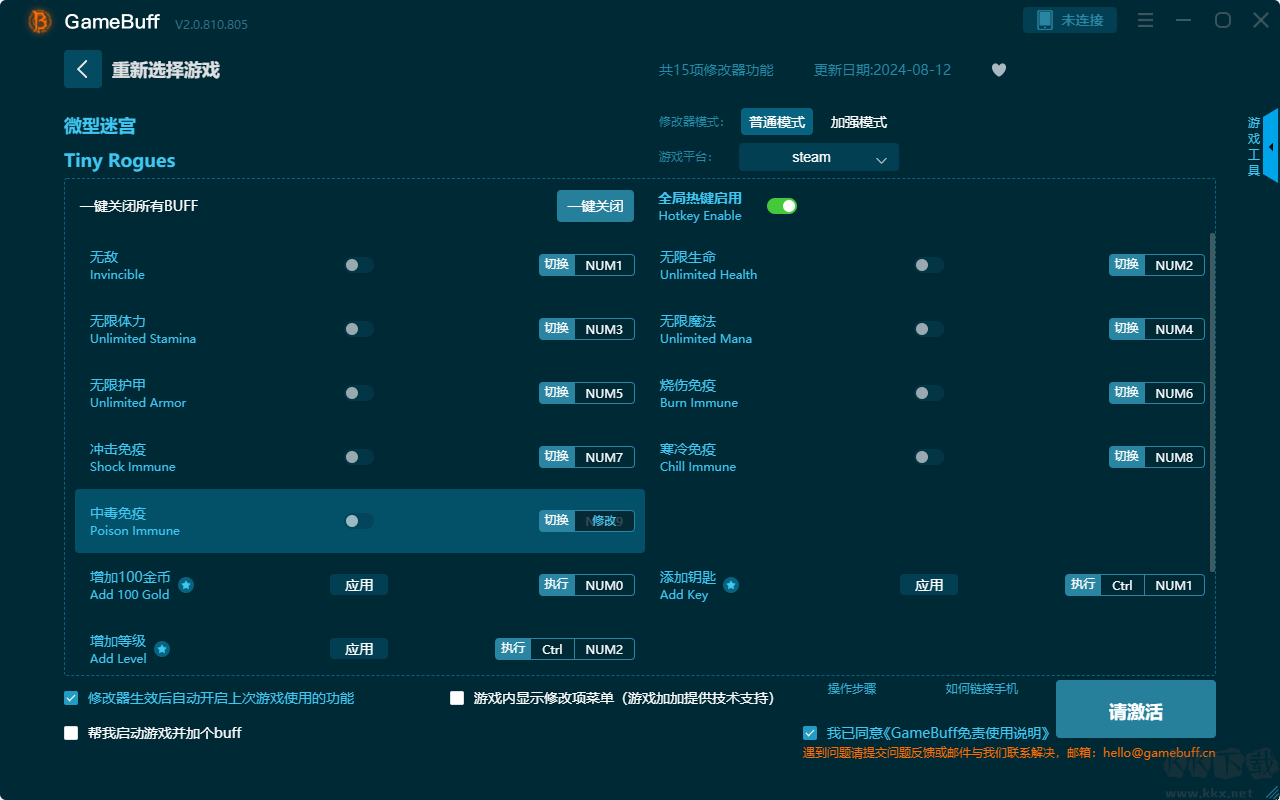This screenshot has width=1280, height=800.
Task: Turn on 无限体力 Unlimited Stamina
Action: click(x=359, y=329)
